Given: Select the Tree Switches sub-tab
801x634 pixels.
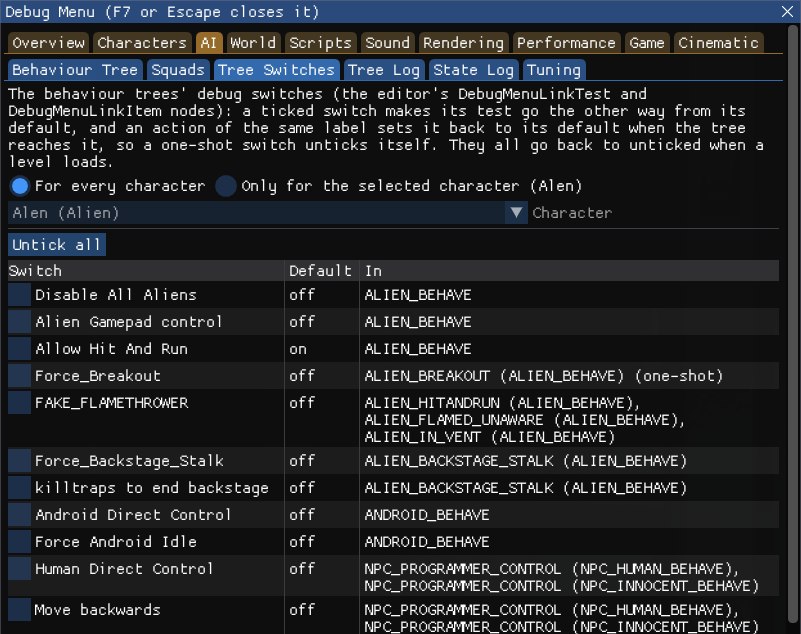Looking at the screenshot, I should 276,70.
